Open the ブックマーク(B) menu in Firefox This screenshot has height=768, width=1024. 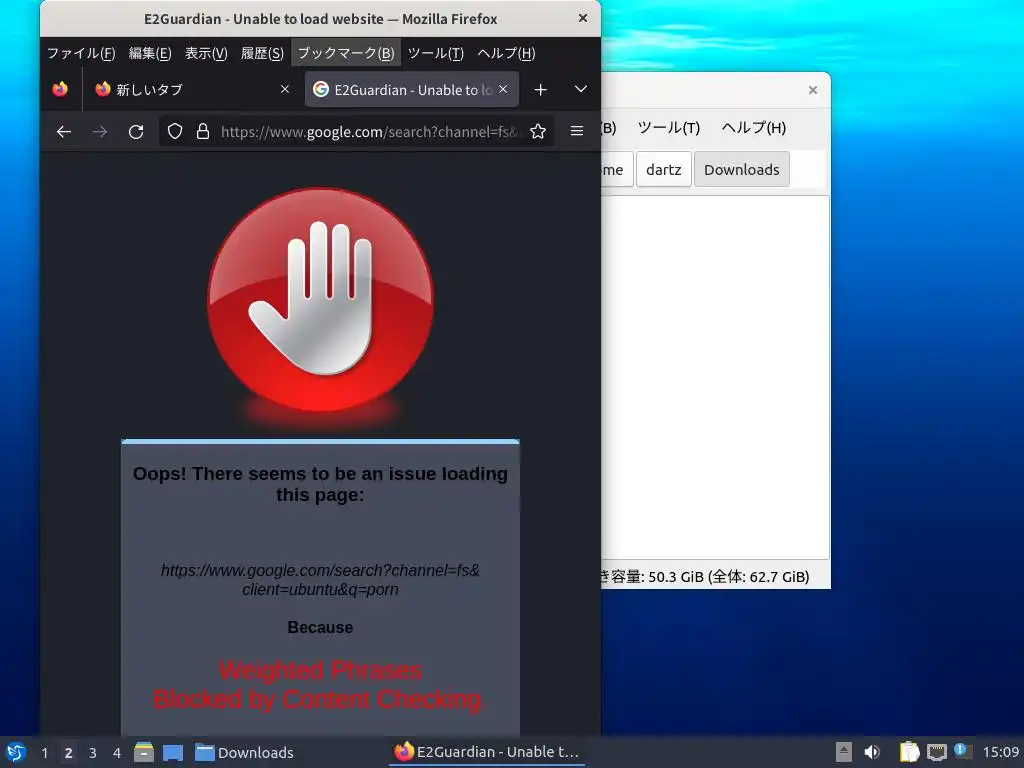(346, 54)
